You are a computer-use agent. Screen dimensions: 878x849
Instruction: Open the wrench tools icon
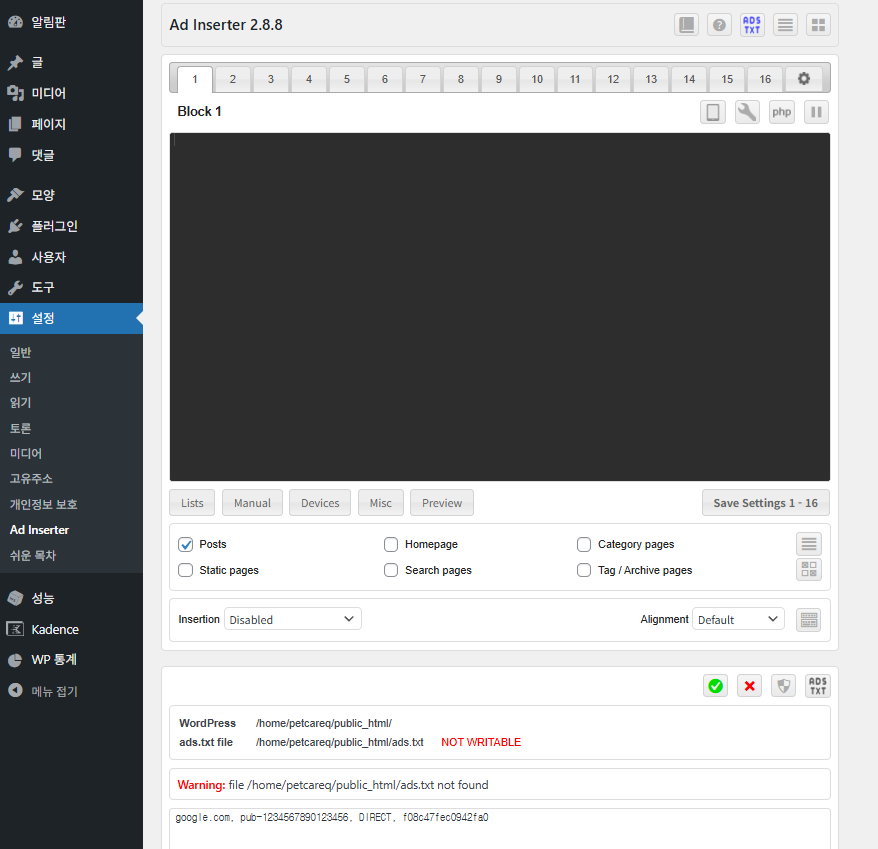click(x=747, y=112)
